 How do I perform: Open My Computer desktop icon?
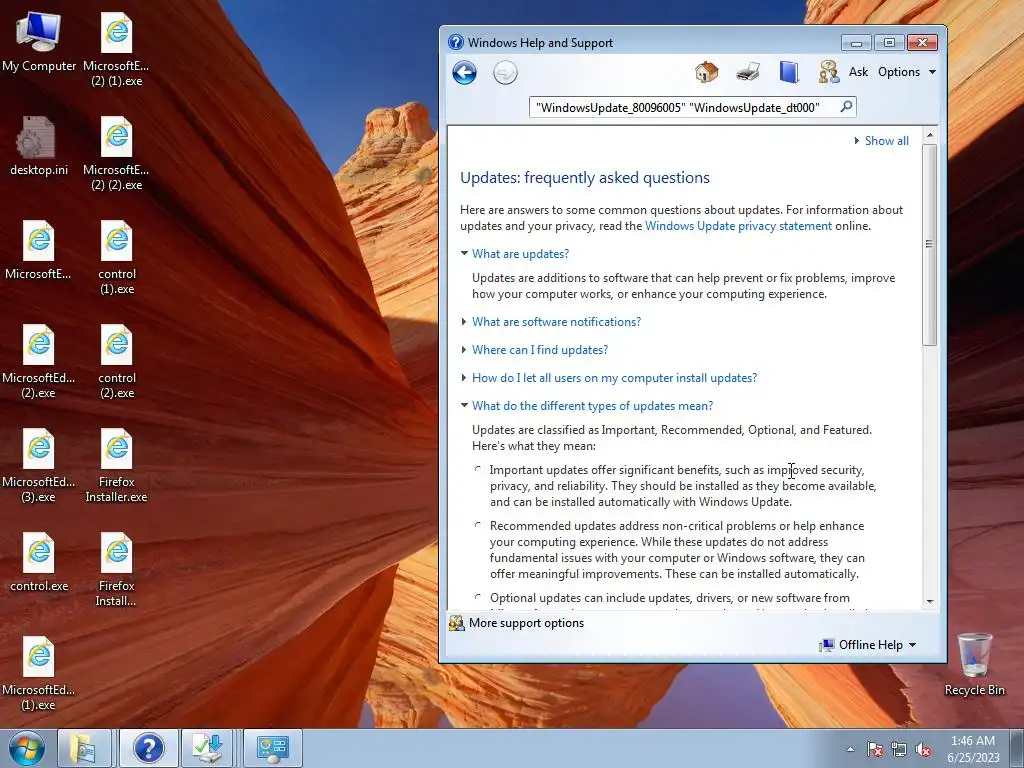coord(39,42)
